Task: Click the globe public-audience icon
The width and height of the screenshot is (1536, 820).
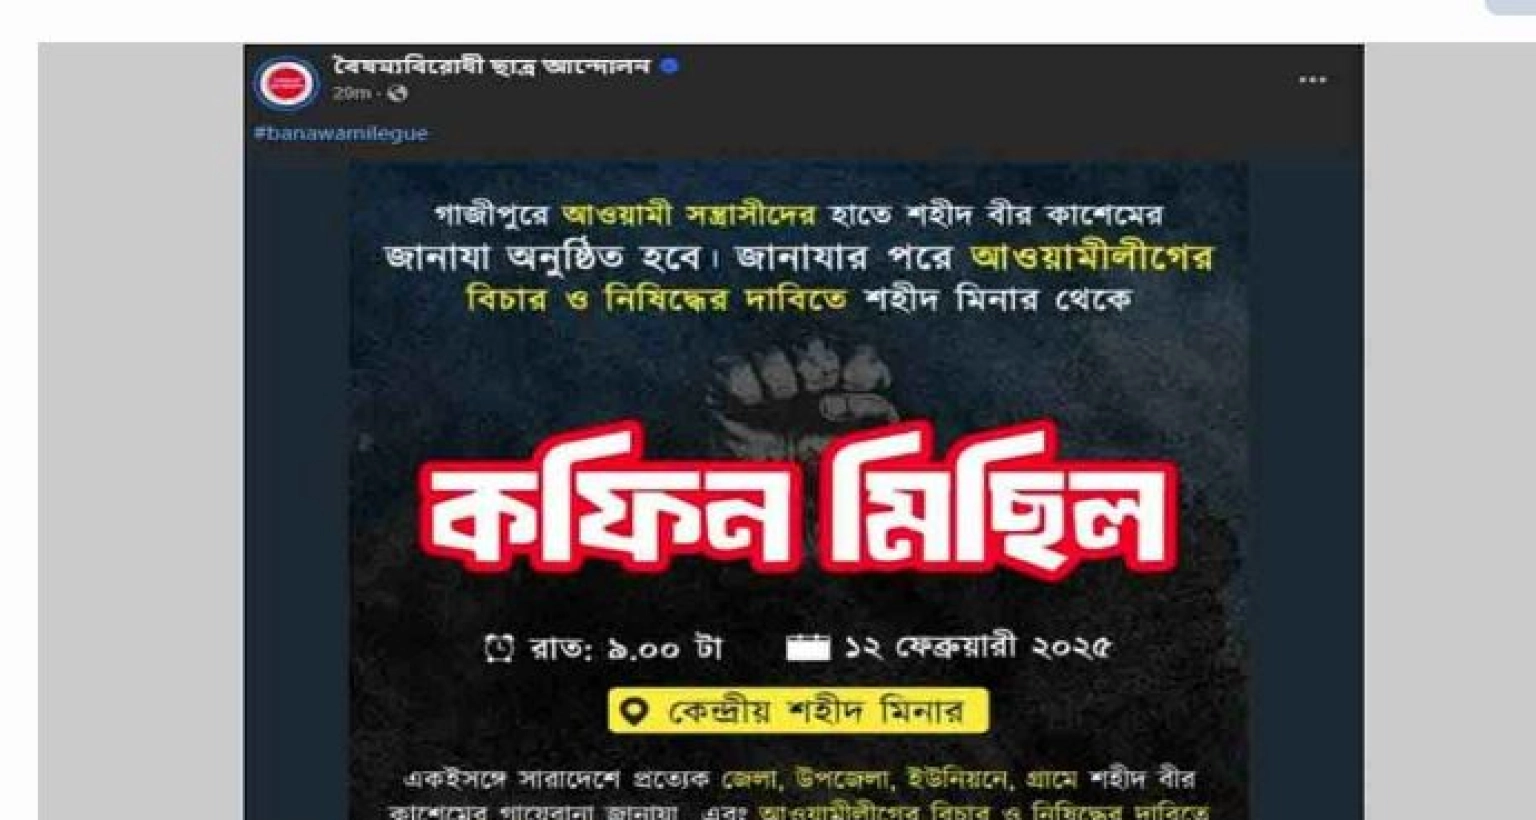Action: pyautogui.click(x=397, y=94)
